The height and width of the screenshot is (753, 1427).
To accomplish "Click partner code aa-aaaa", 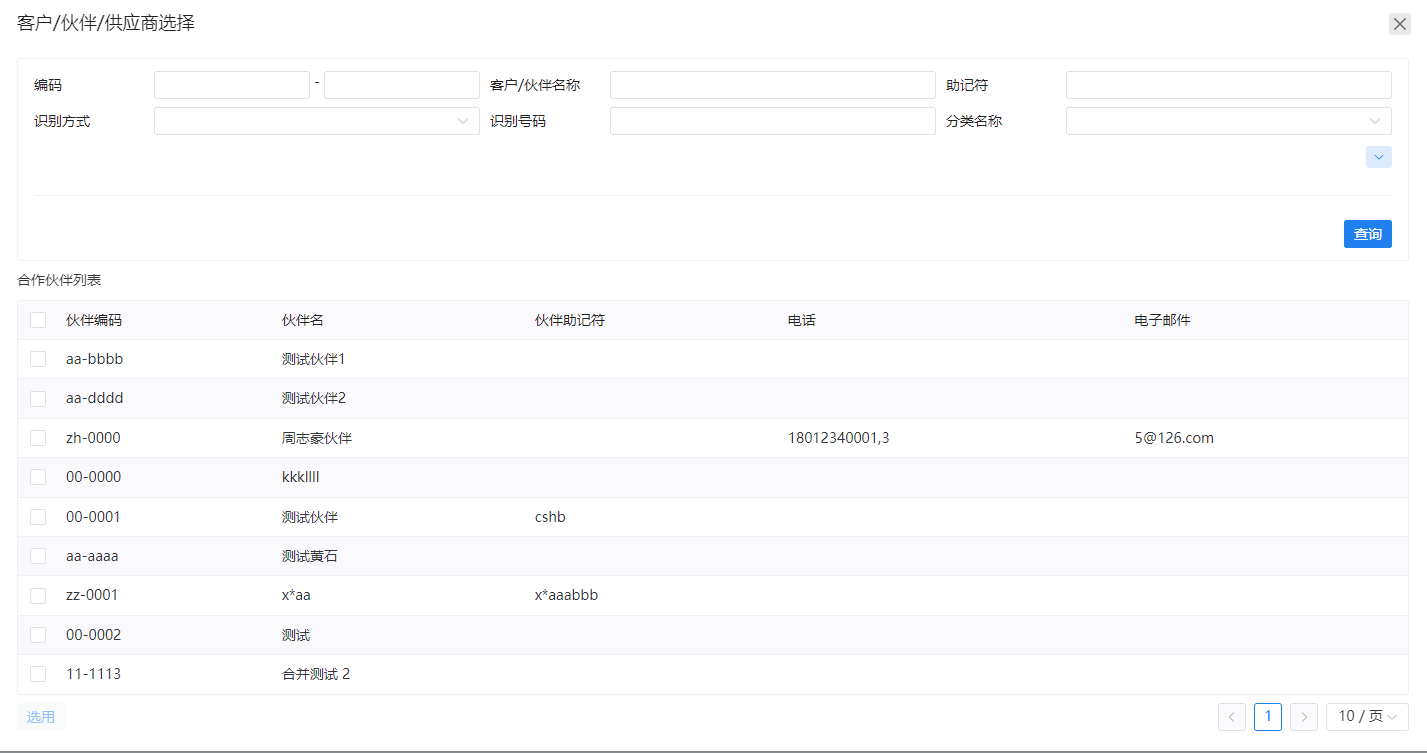I will [x=92, y=556].
